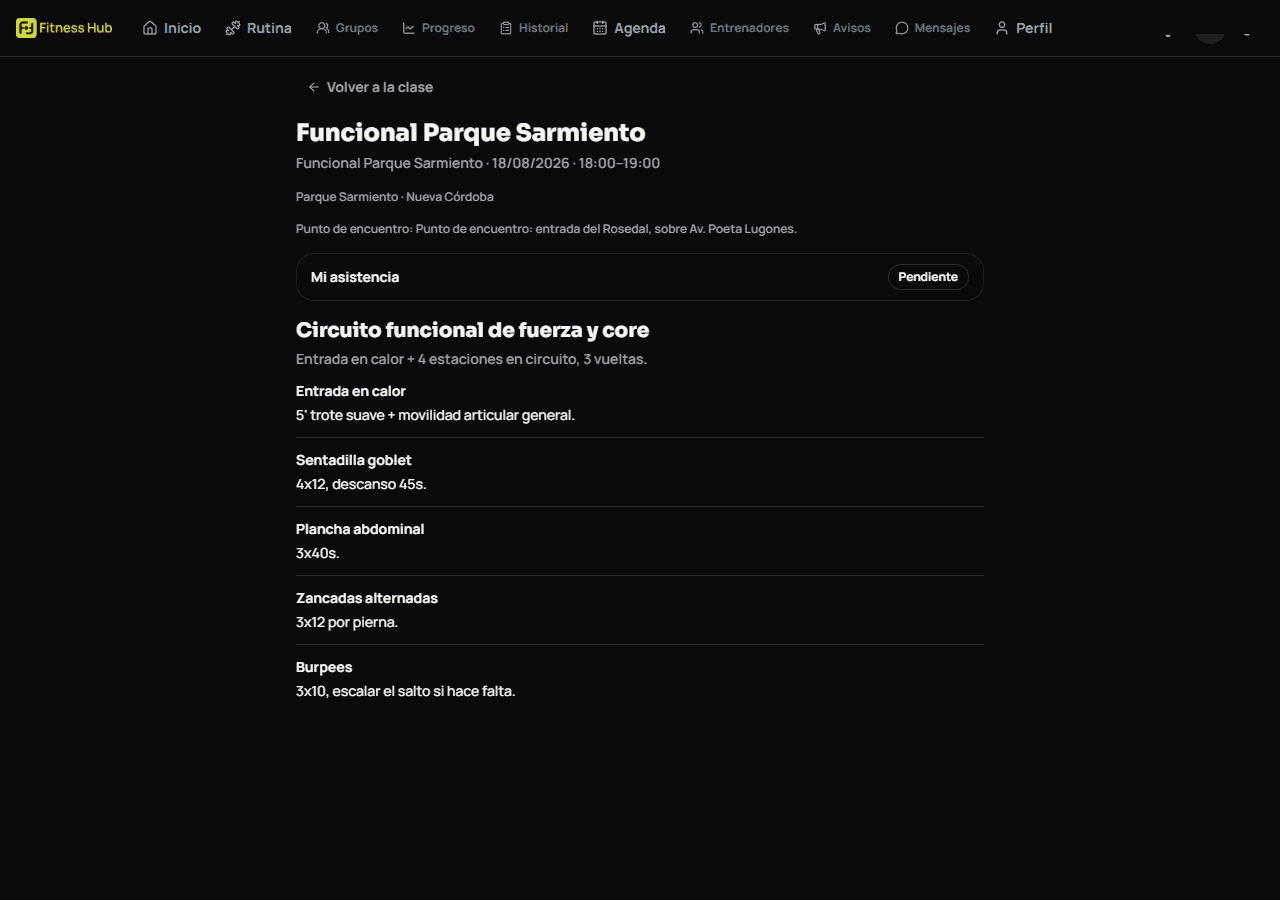Click the Pendiente attendance status badge
This screenshot has width=1280, height=900.
(928, 277)
